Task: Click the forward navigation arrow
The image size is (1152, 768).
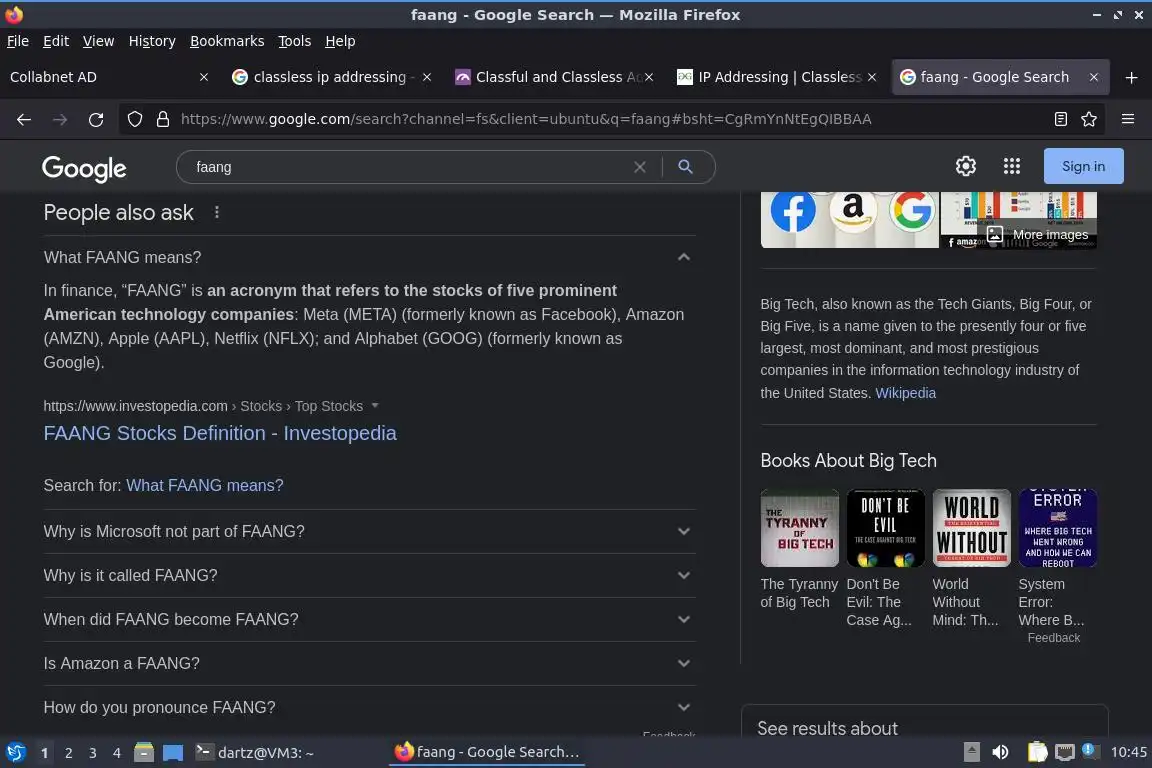Action: (x=60, y=119)
